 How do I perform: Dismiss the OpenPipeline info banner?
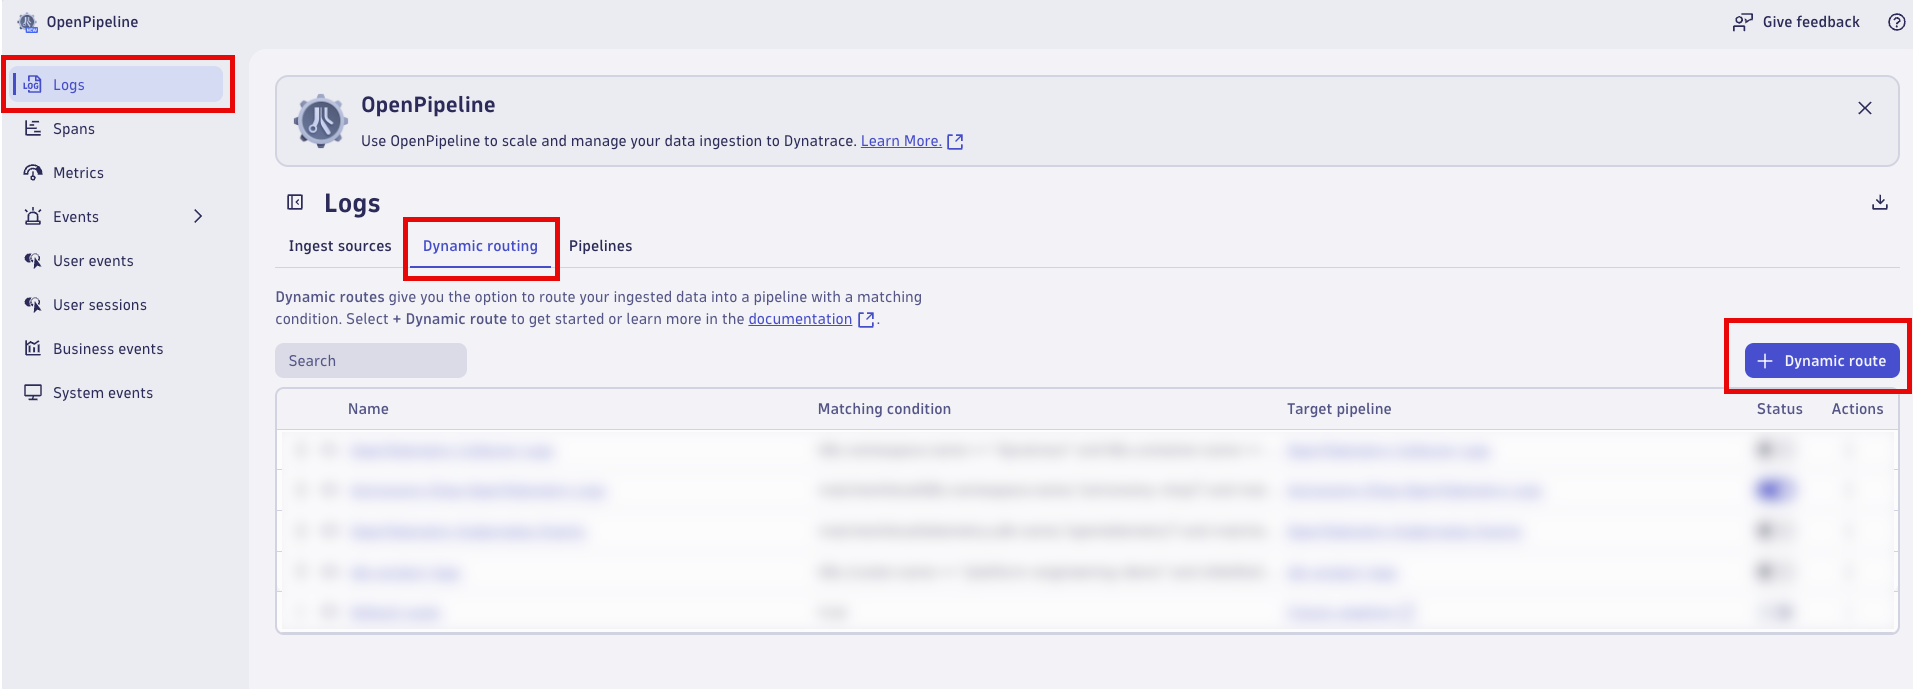click(x=1865, y=108)
